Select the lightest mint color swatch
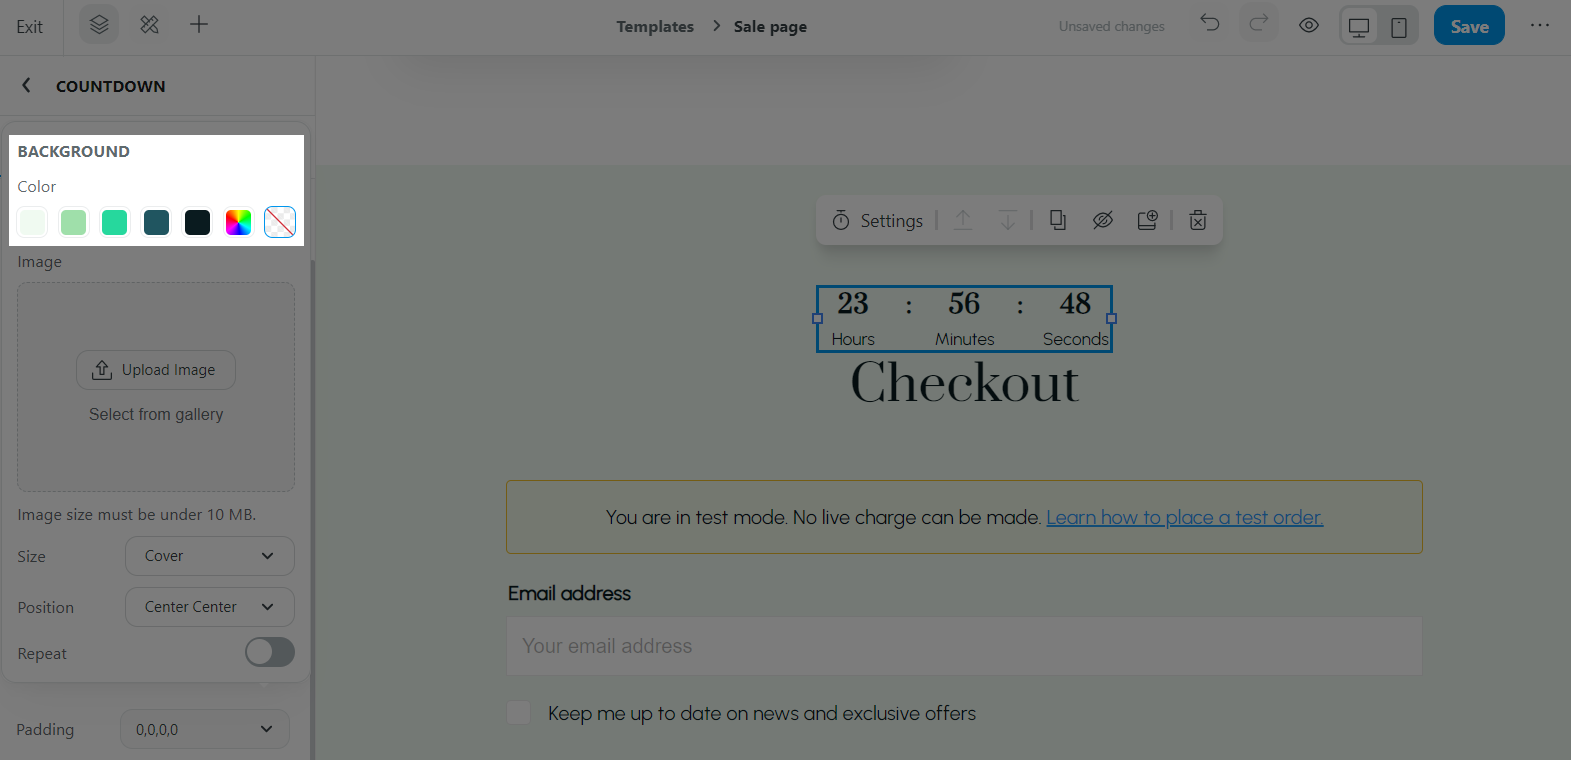This screenshot has height=760, width=1571. pos(33,222)
